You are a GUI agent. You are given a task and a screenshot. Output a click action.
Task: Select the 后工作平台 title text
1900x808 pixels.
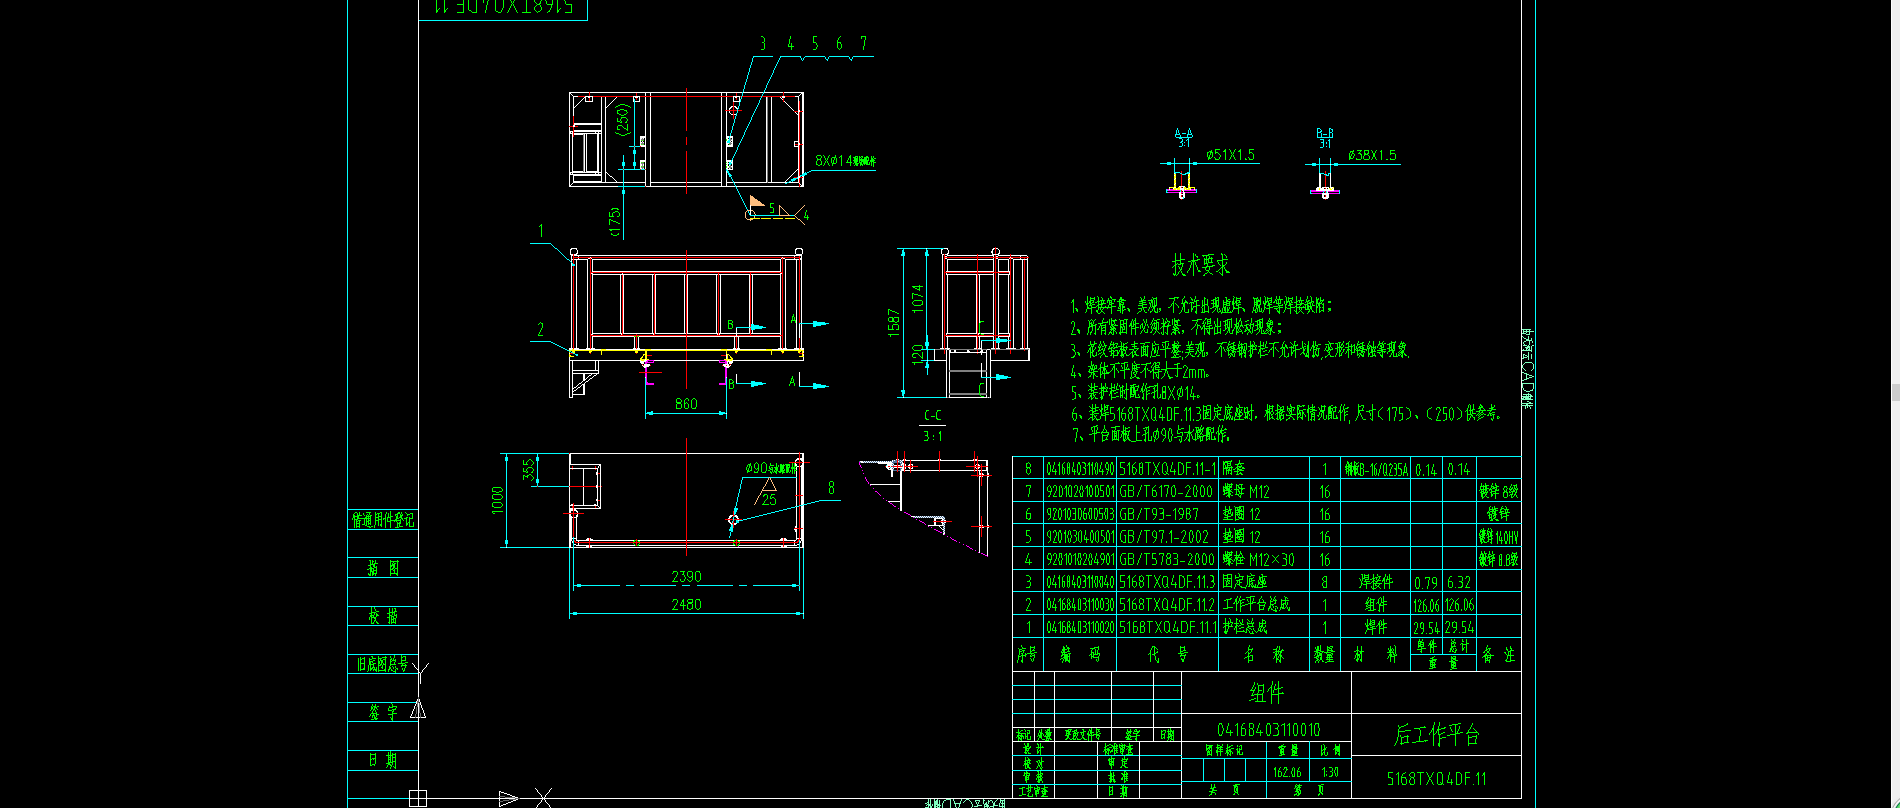tap(1437, 734)
